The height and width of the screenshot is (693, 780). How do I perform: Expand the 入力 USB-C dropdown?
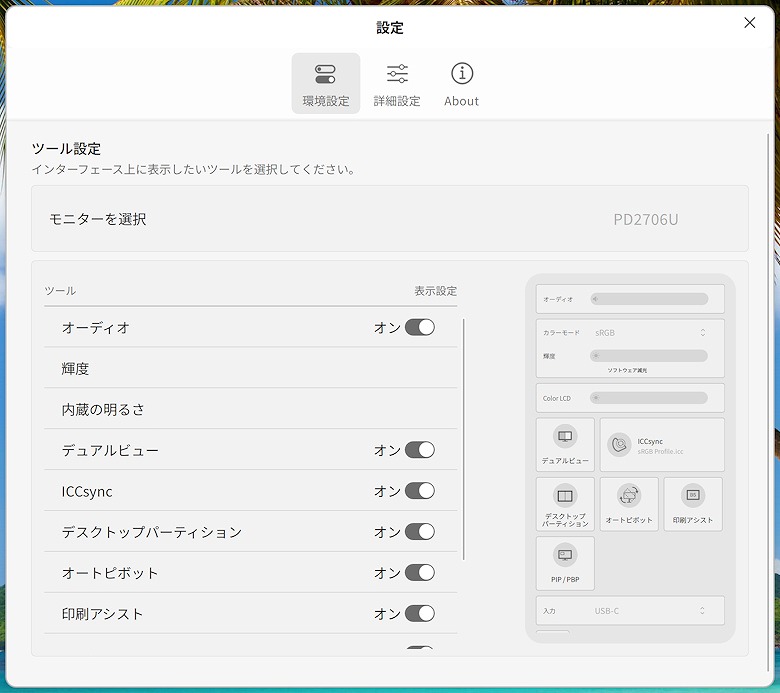point(650,610)
